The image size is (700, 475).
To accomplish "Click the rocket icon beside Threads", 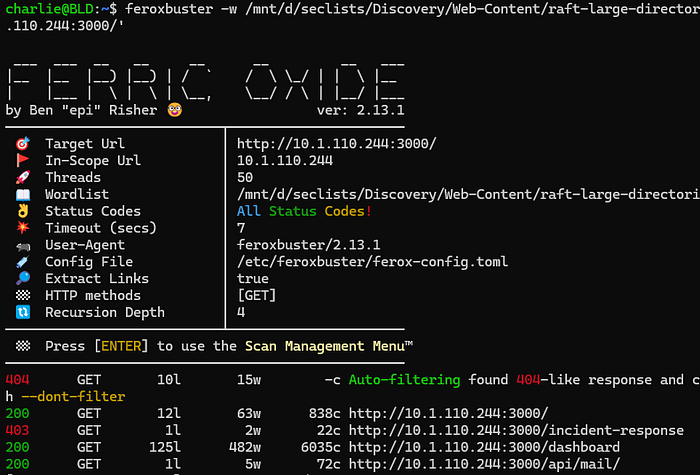I will coord(23,177).
